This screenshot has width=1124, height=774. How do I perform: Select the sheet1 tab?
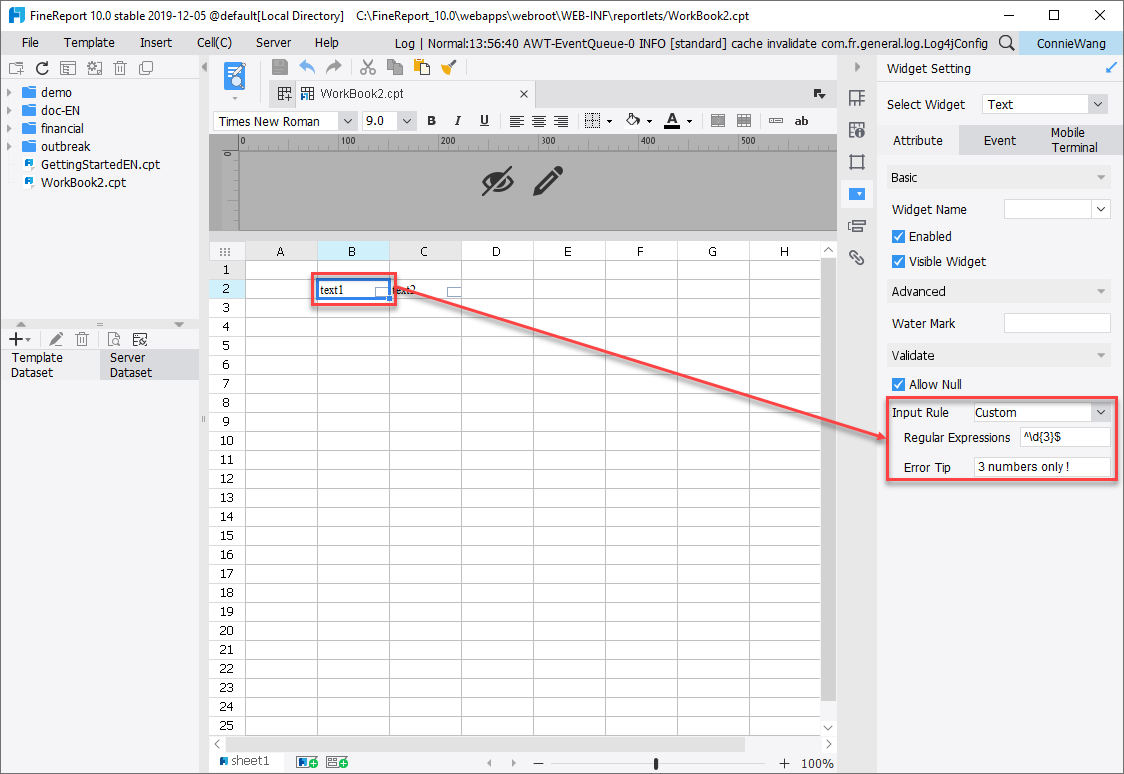tap(245, 761)
